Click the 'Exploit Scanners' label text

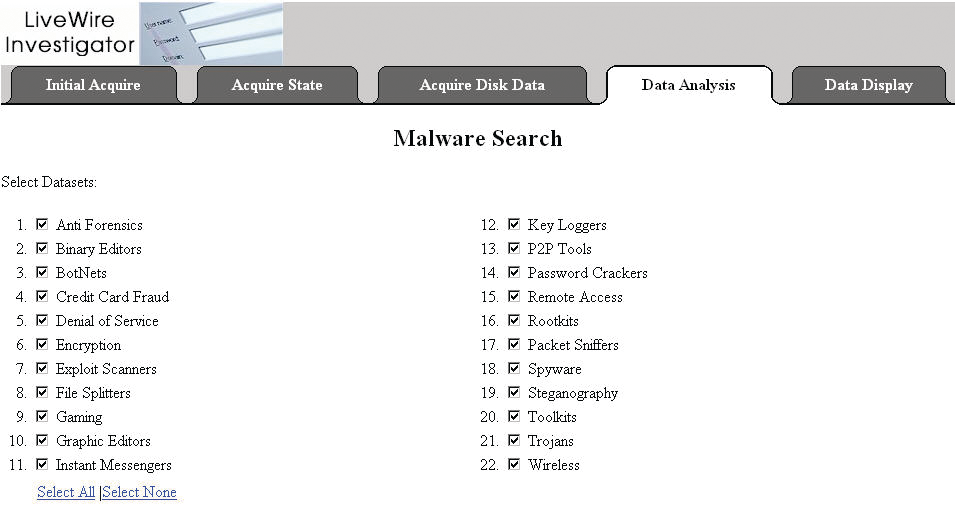pos(107,369)
